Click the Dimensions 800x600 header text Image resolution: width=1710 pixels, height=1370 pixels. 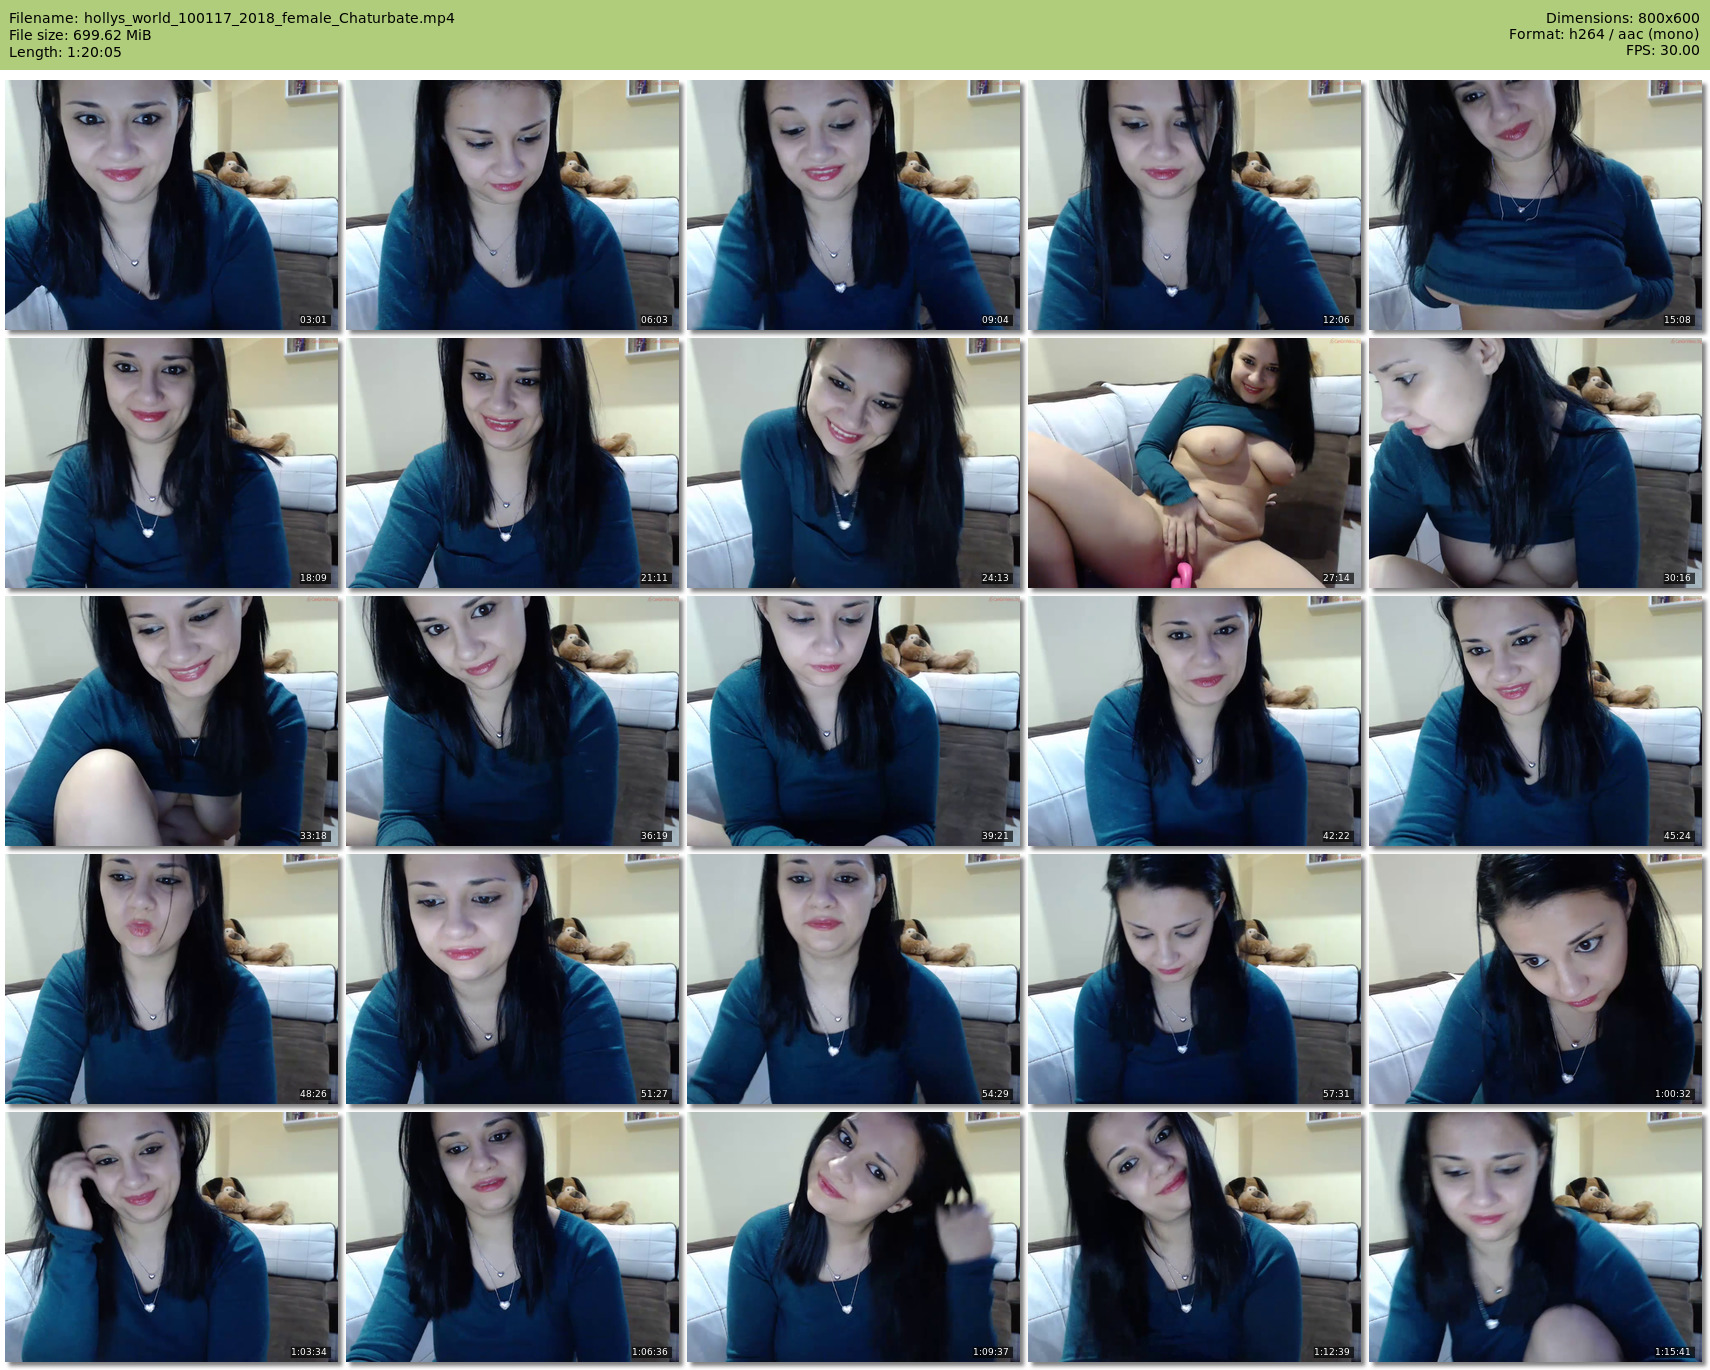(x=1622, y=18)
